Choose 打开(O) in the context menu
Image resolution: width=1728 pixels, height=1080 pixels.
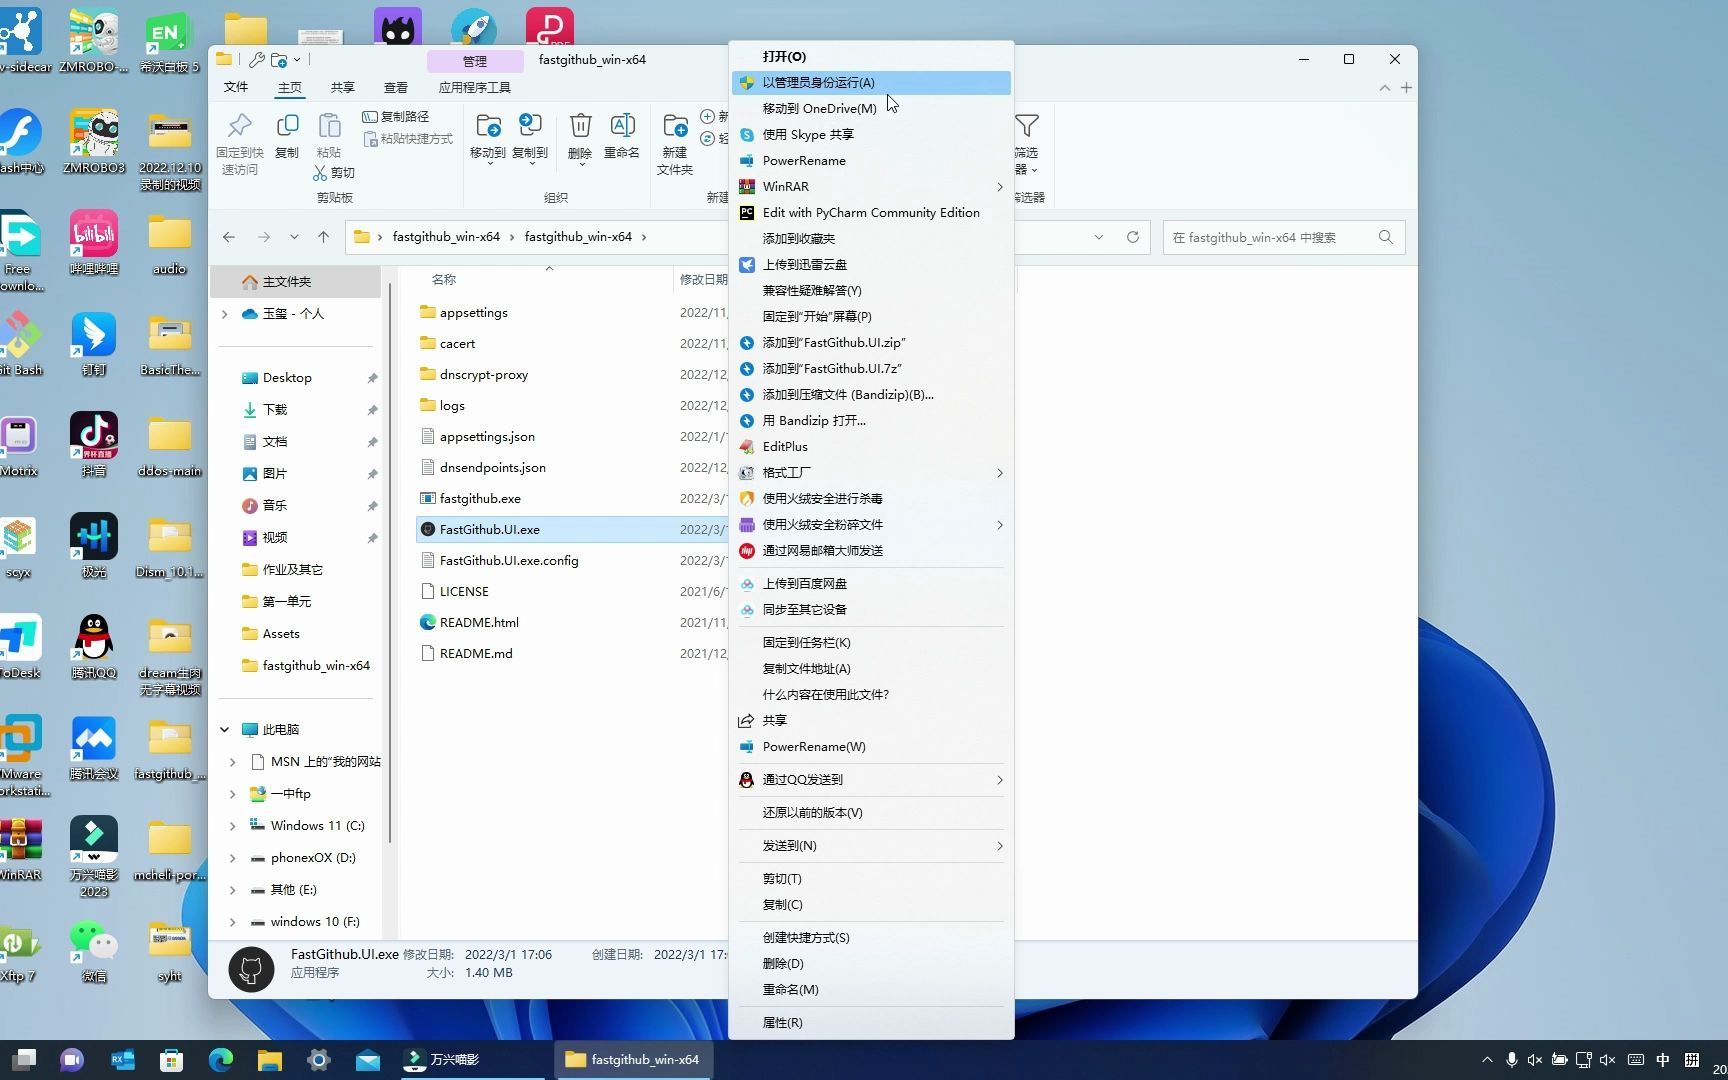coord(871,57)
